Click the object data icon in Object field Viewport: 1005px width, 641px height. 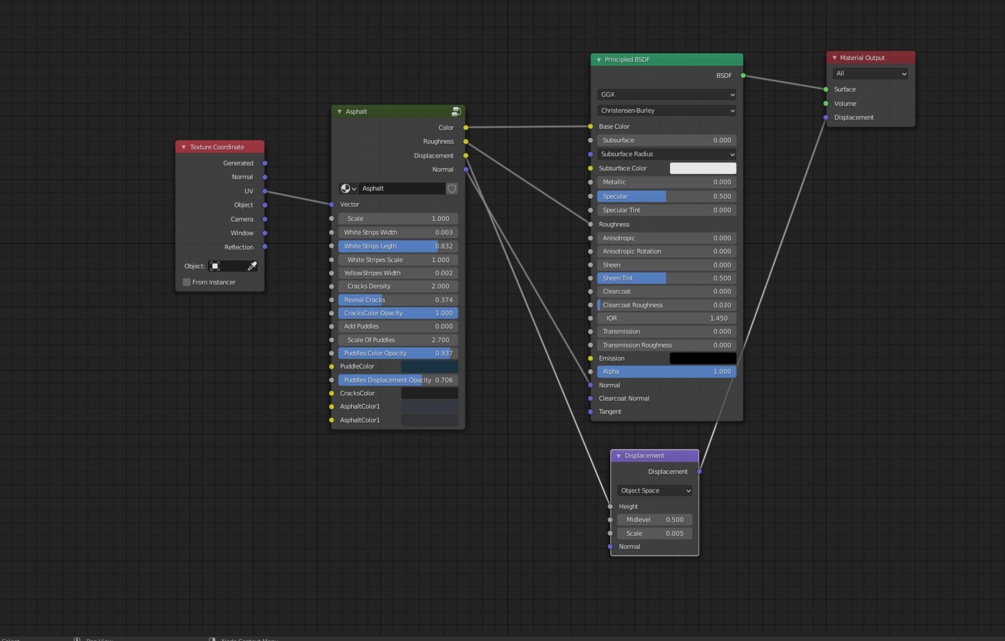(x=215, y=266)
